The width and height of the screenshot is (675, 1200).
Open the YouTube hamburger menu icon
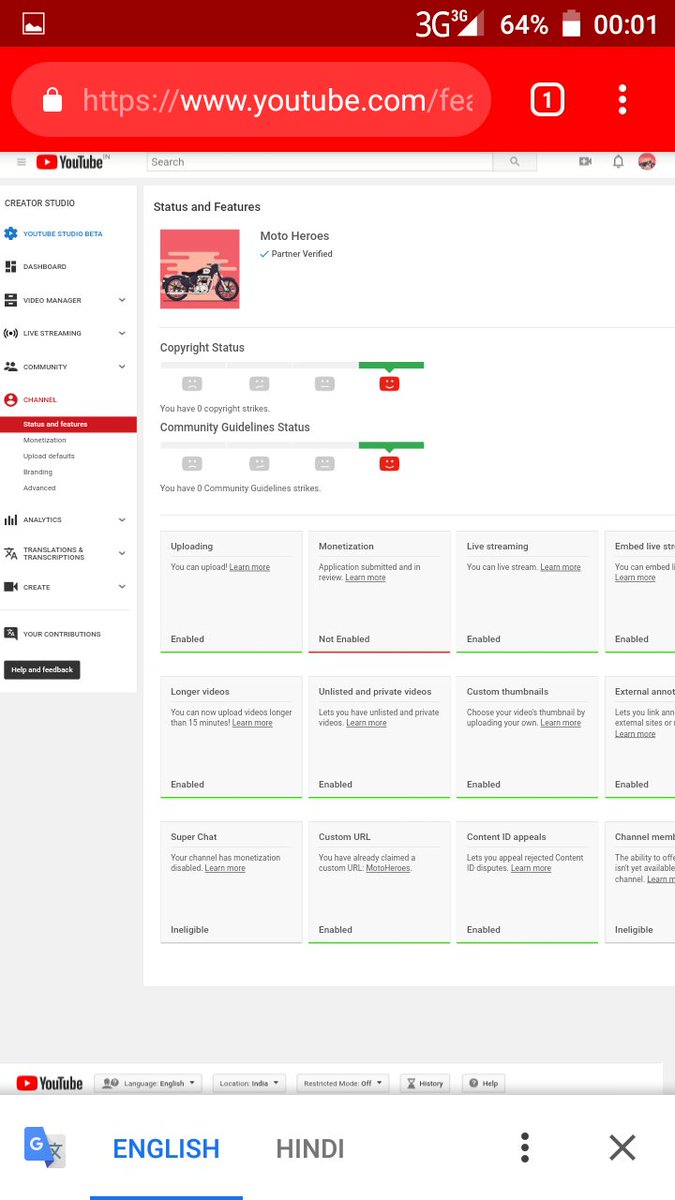tap(21, 162)
